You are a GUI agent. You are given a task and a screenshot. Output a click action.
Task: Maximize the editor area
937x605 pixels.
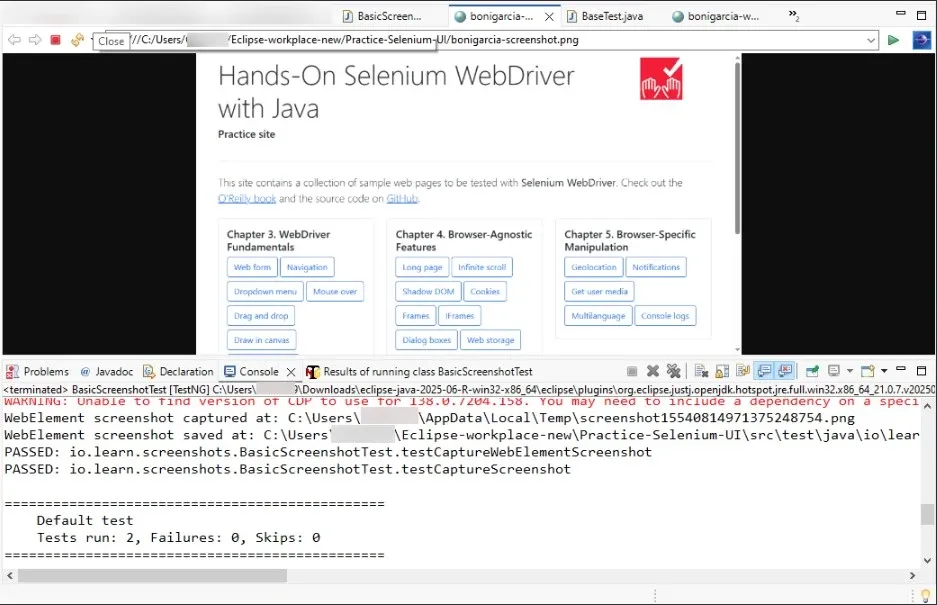coord(921,15)
